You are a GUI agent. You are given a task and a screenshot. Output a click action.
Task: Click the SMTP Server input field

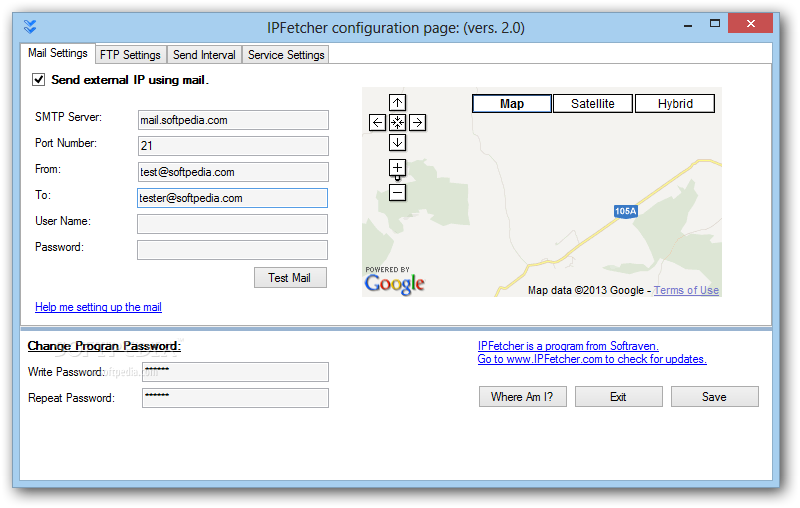[x=233, y=120]
